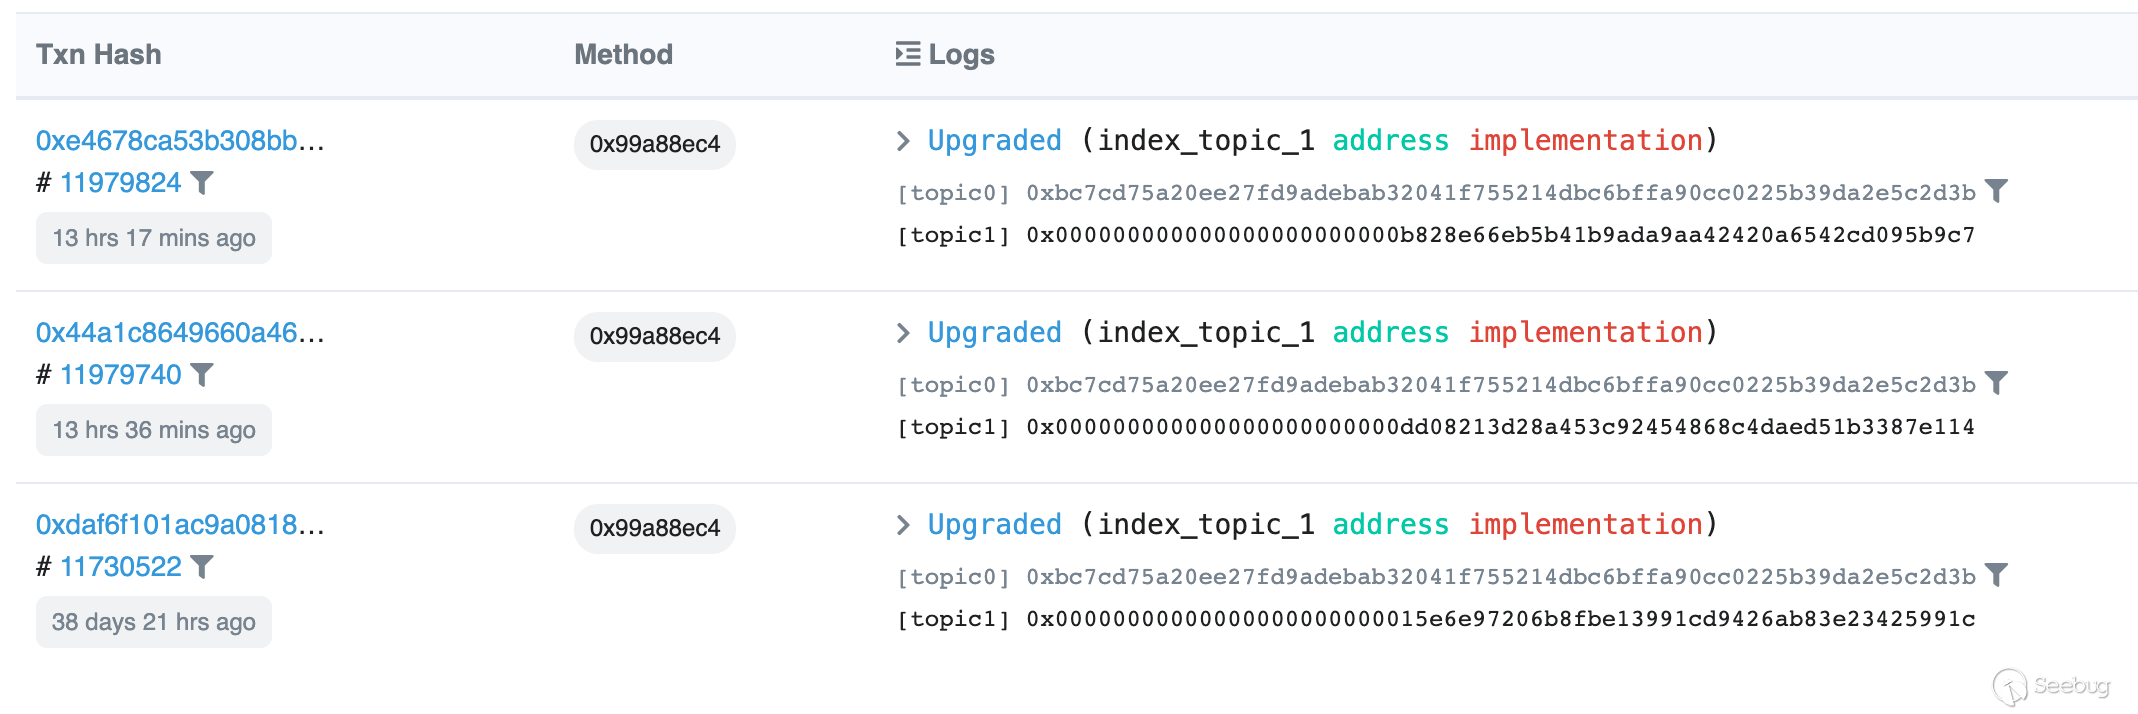
Task: Click filter icon next to block 11979824
Action: point(202,183)
